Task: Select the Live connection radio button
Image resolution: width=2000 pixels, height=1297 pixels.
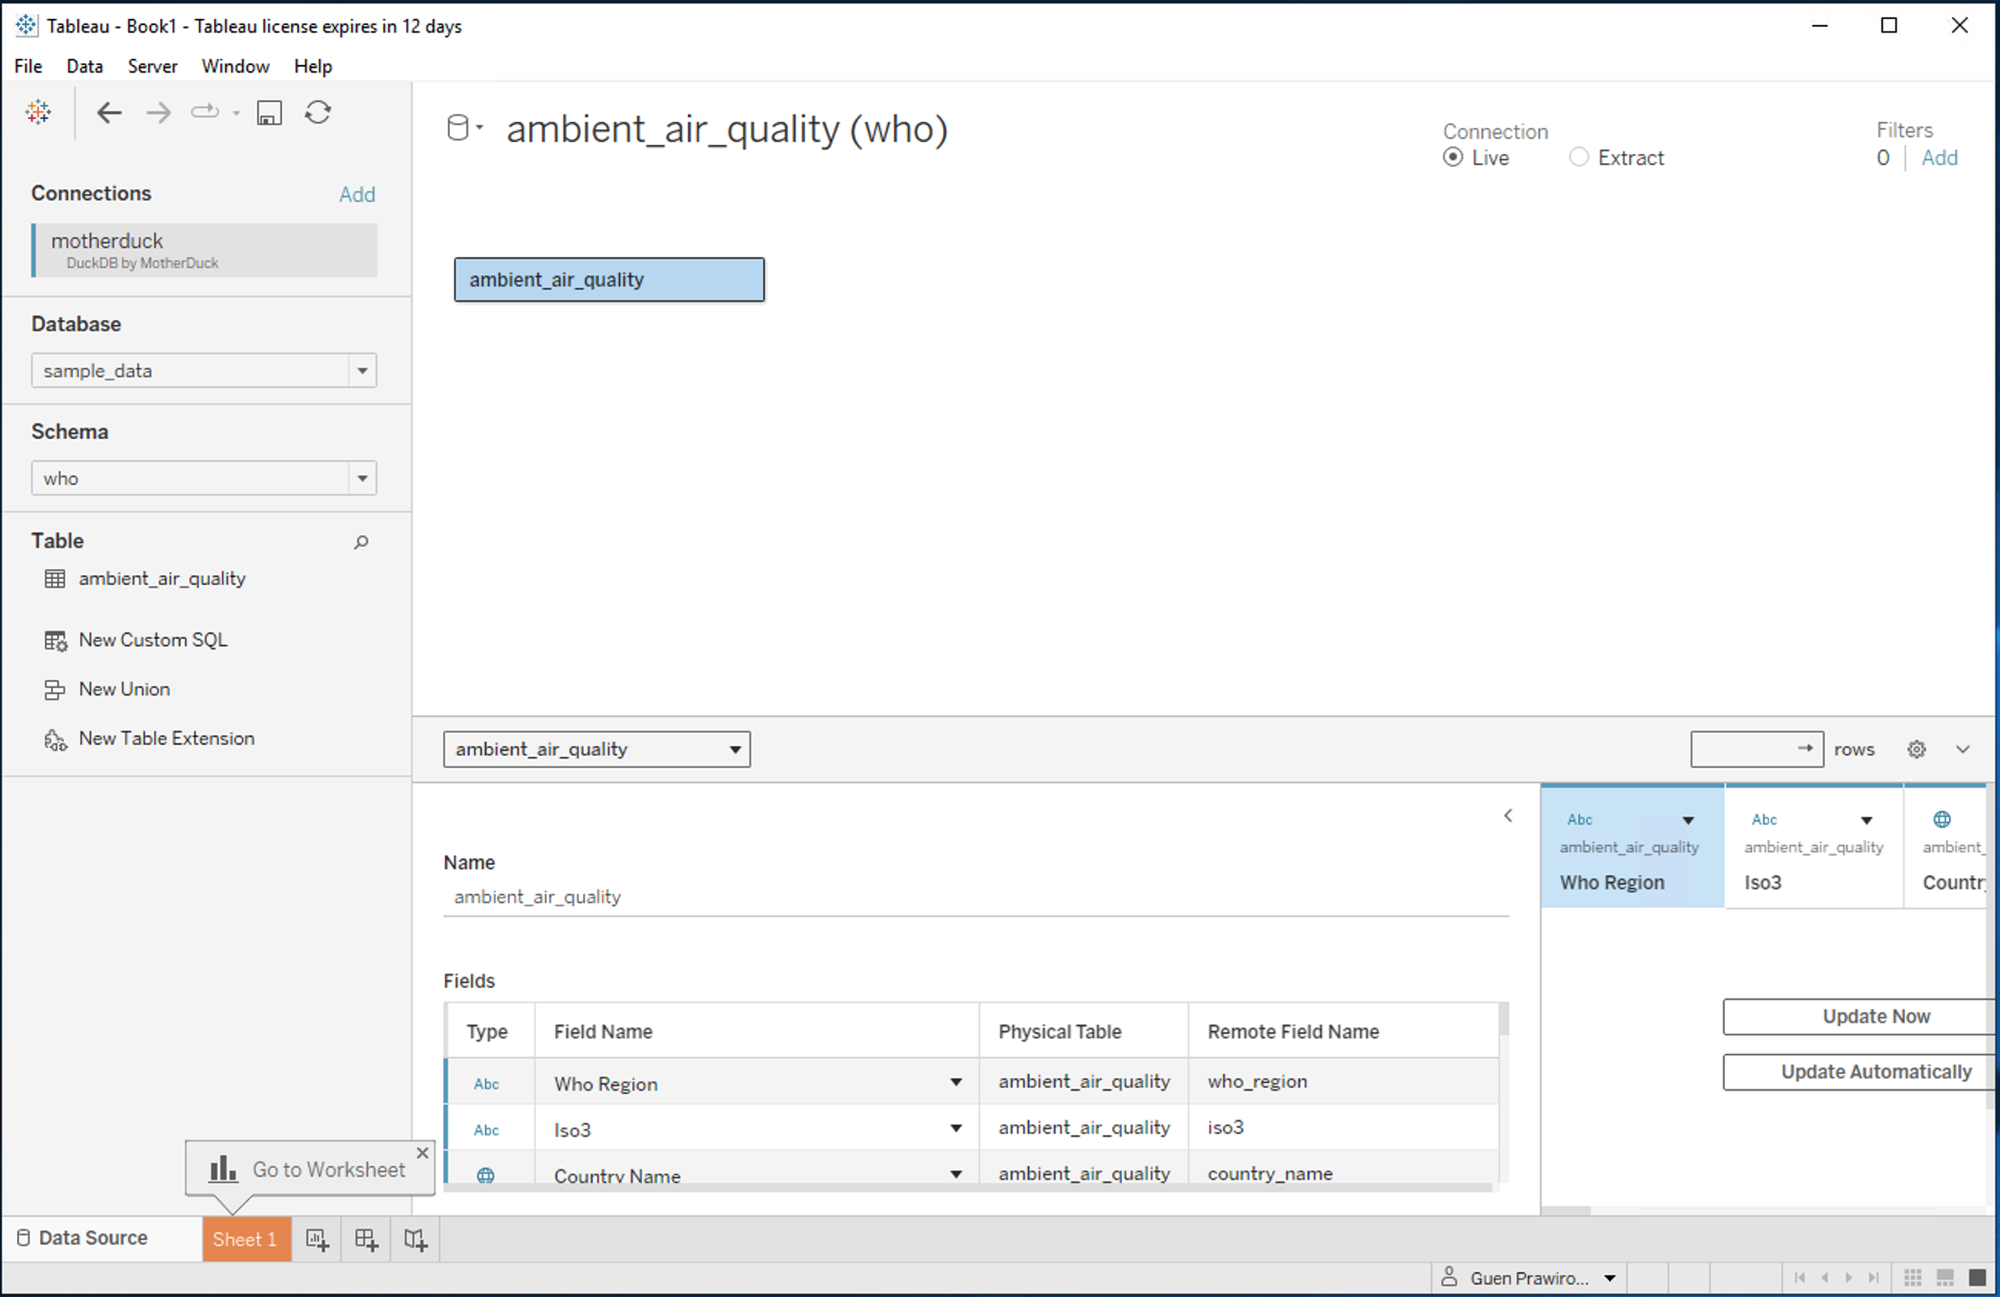Action: click(1453, 157)
